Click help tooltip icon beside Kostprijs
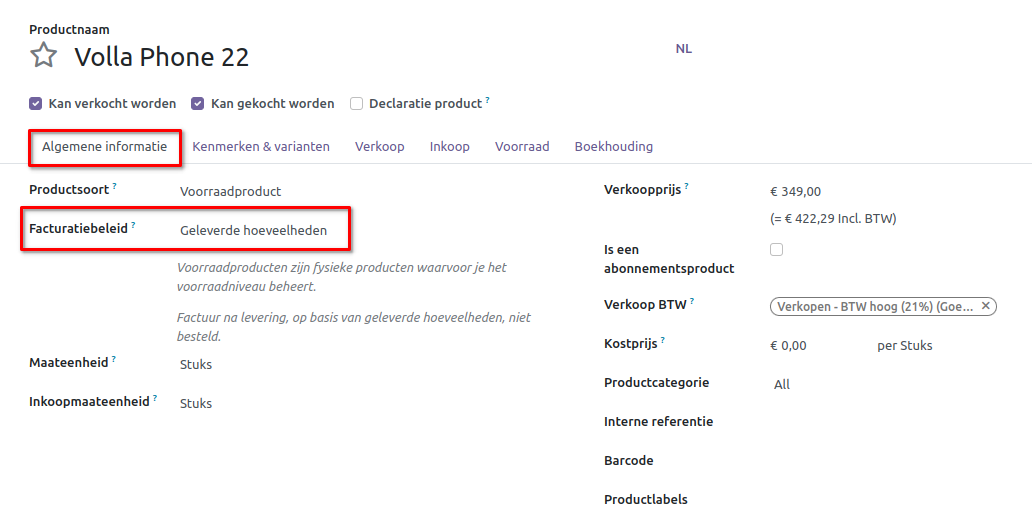Screen dimensions: 1032x522 coord(662,341)
